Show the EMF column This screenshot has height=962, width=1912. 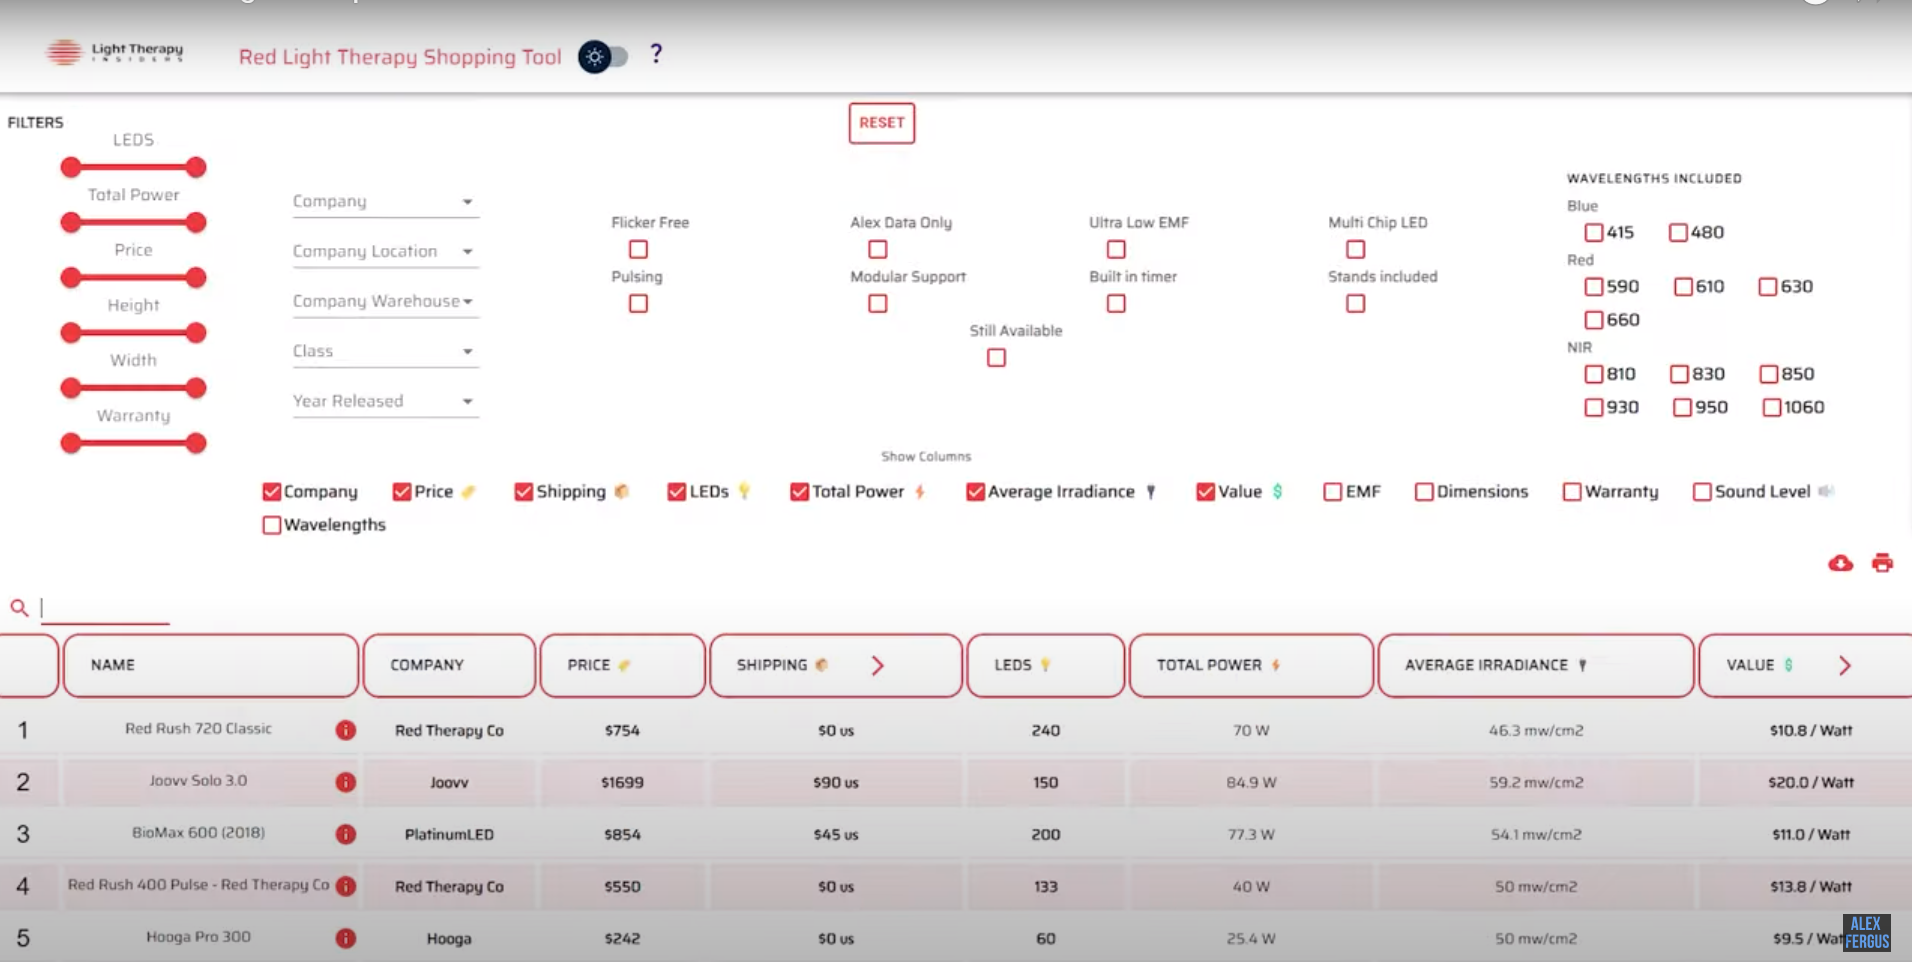click(1332, 492)
